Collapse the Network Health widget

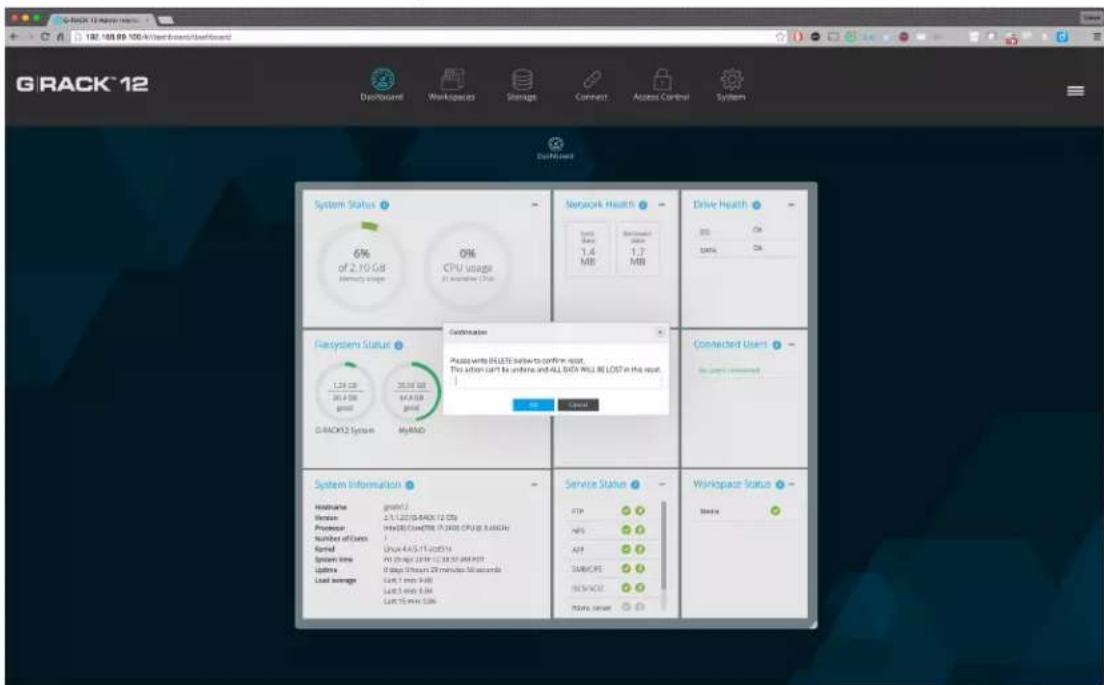coord(662,205)
